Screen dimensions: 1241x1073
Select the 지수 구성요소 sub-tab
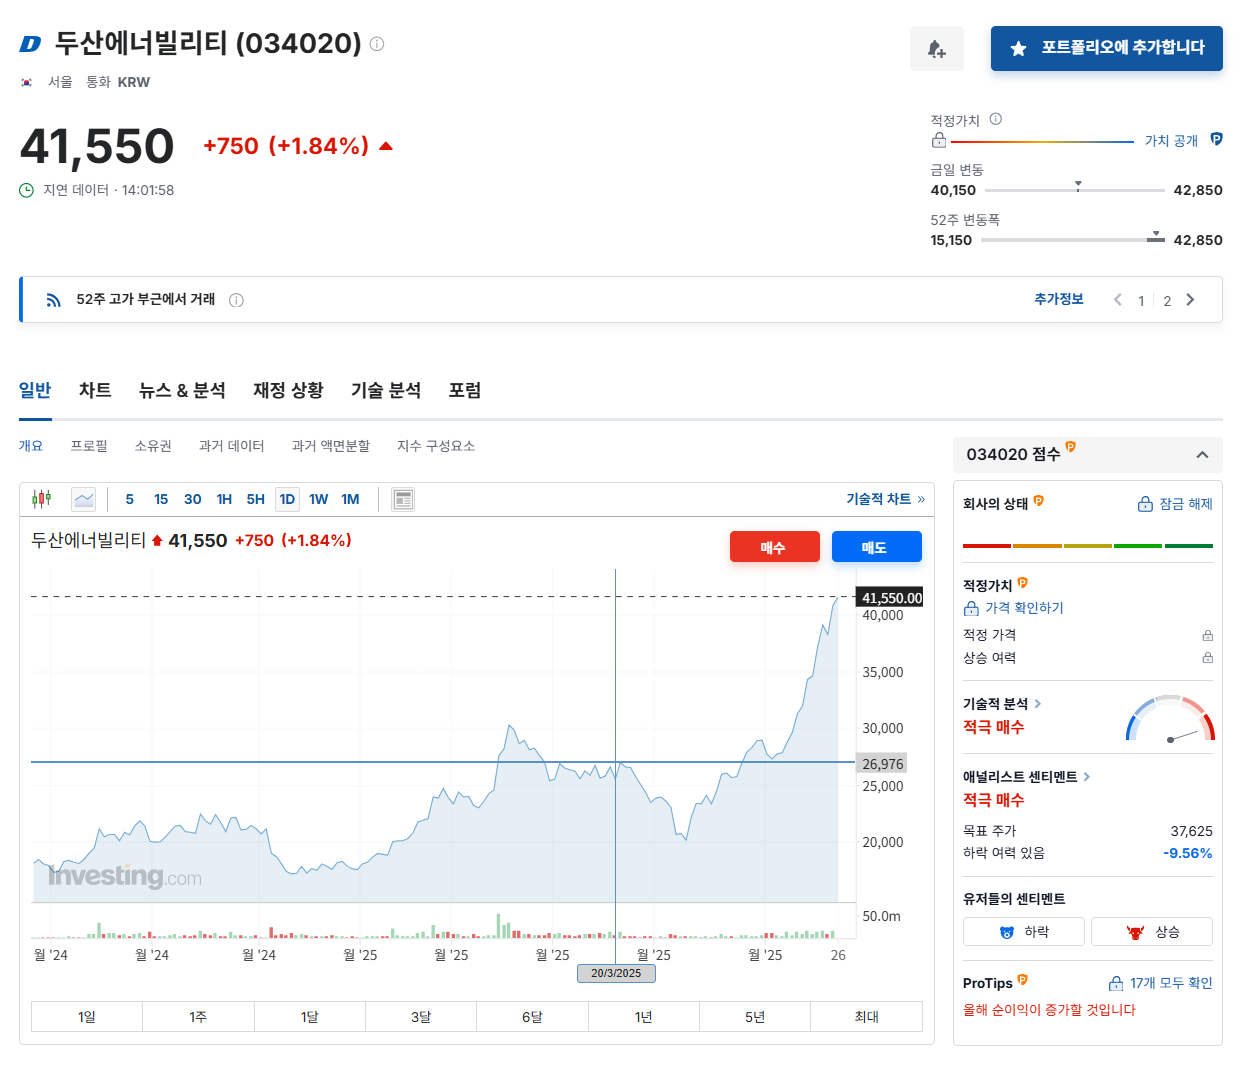(x=436, y=446)
